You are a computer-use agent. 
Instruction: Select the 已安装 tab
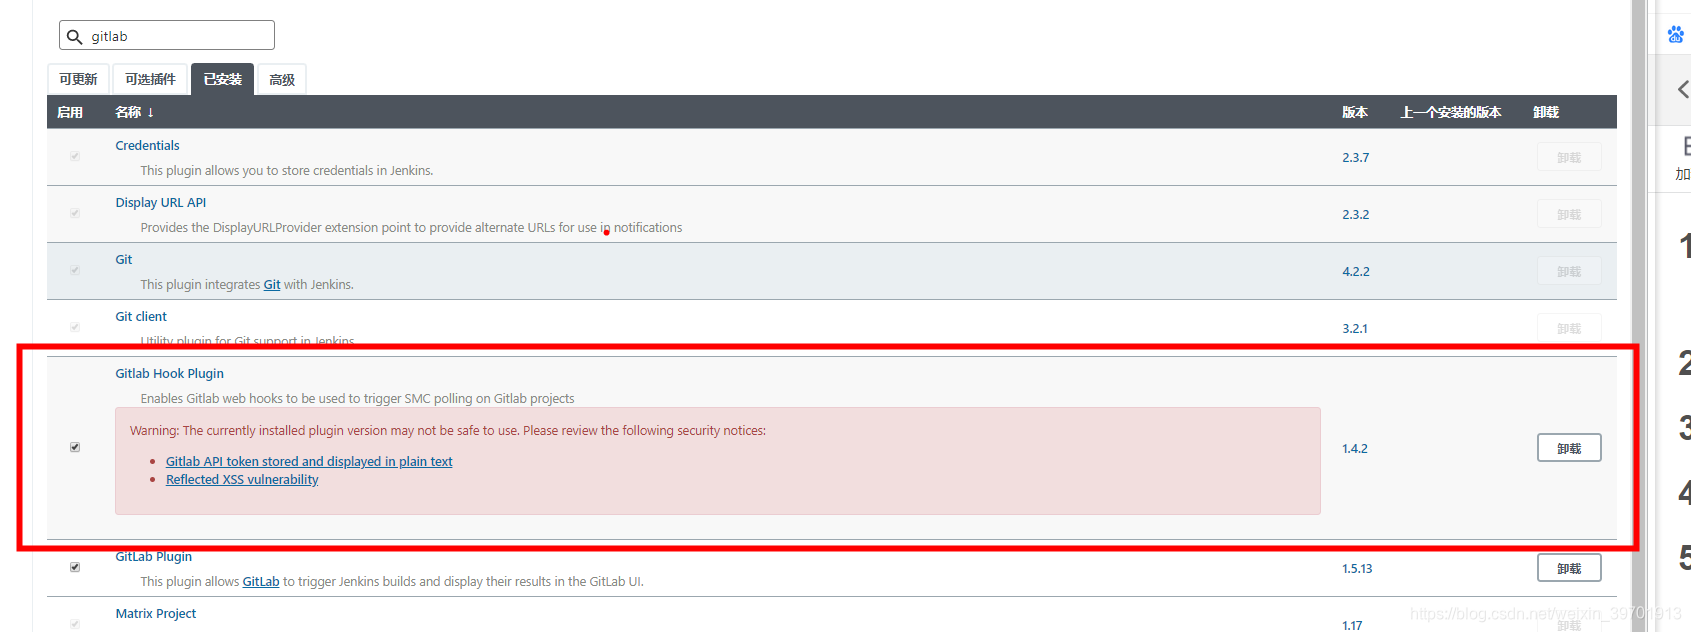point(222,79)
